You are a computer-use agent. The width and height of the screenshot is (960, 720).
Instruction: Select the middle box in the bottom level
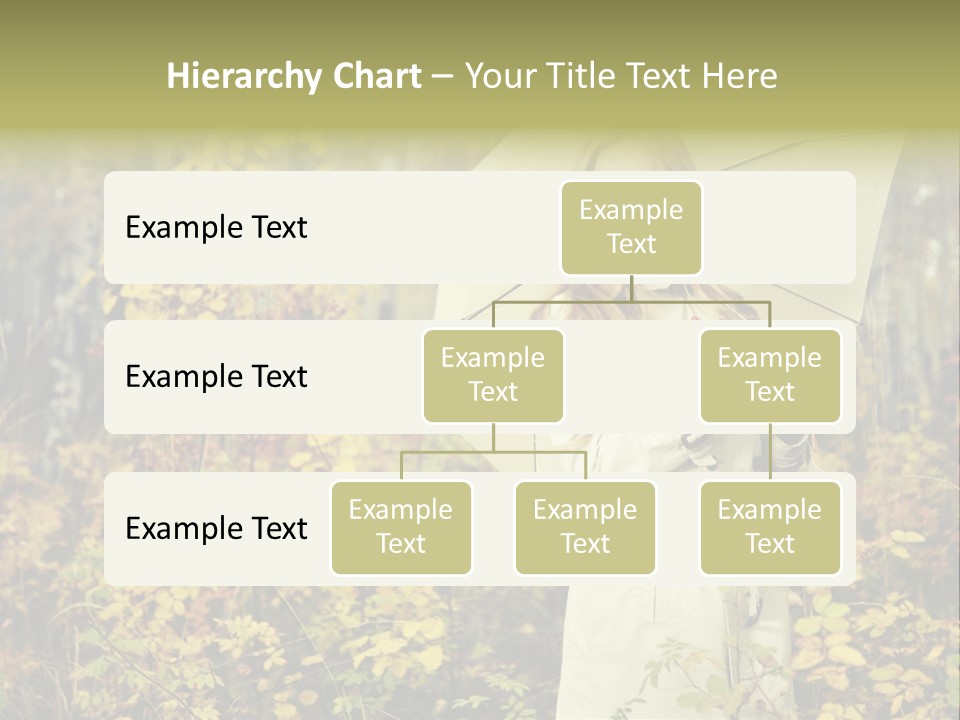click(585, 527)
